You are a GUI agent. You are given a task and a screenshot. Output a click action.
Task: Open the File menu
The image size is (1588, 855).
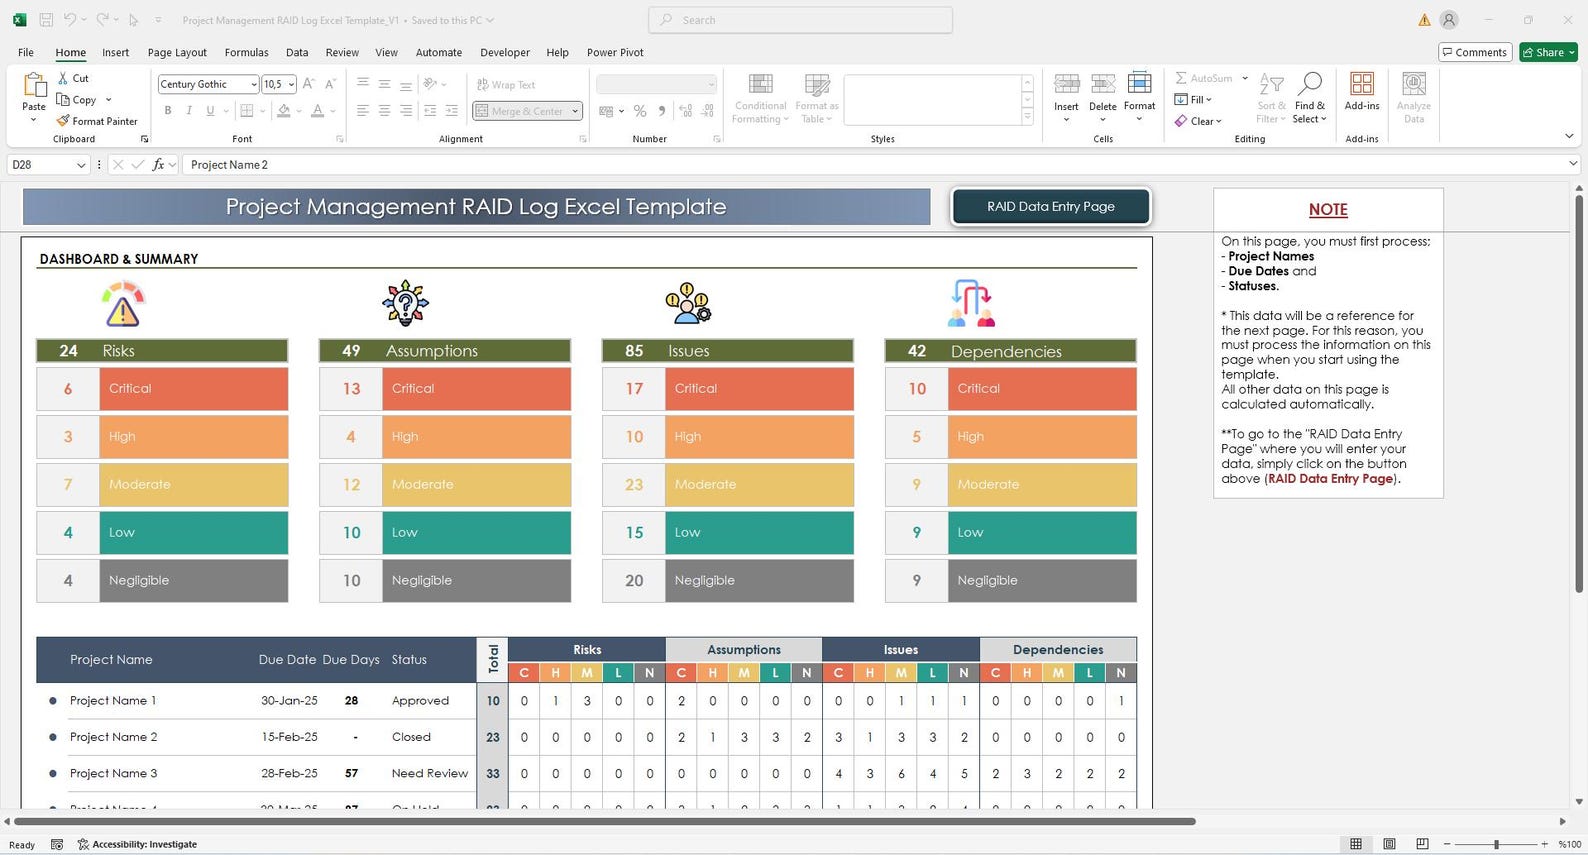point(26,53)
